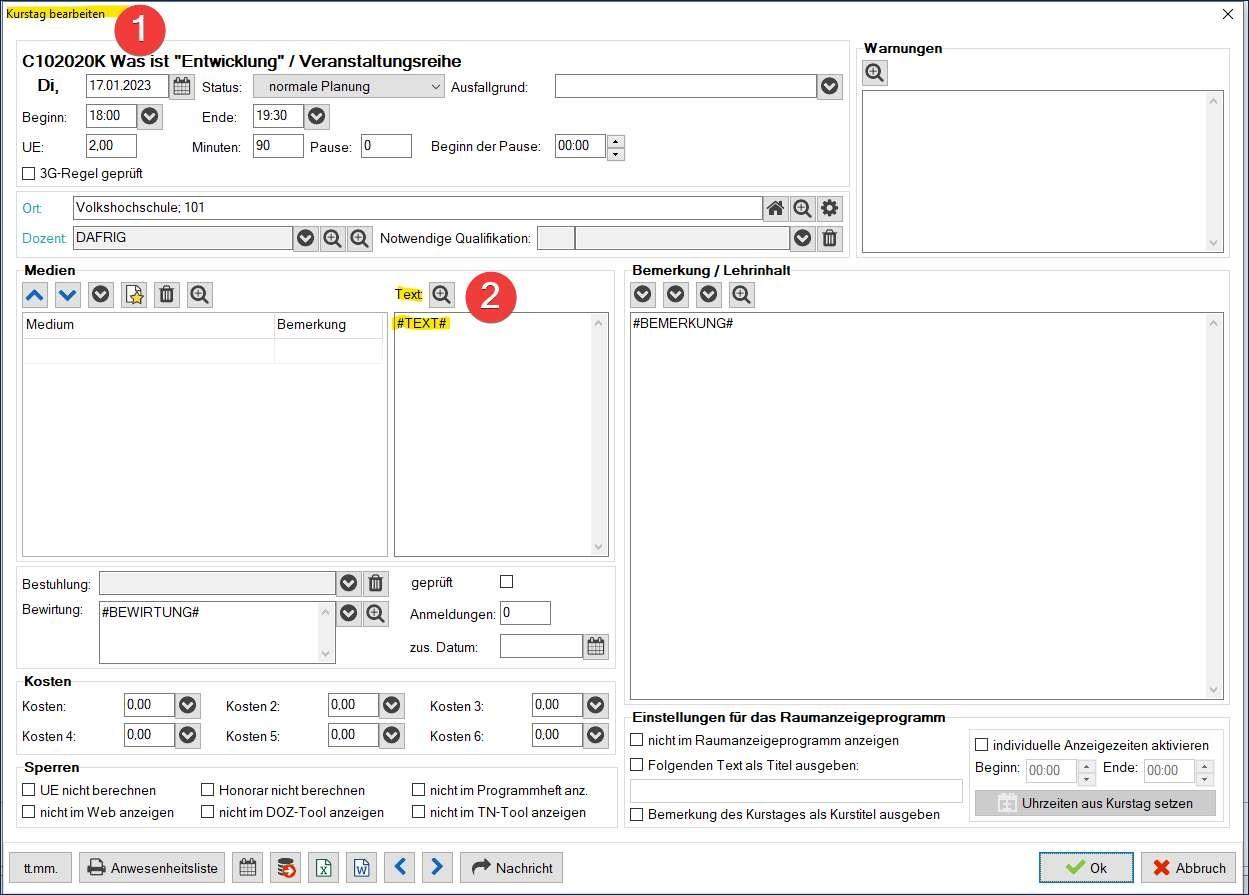The image size is (1249, 895).
Task: Click into the Anmeldungen input field
Action: 525,613
